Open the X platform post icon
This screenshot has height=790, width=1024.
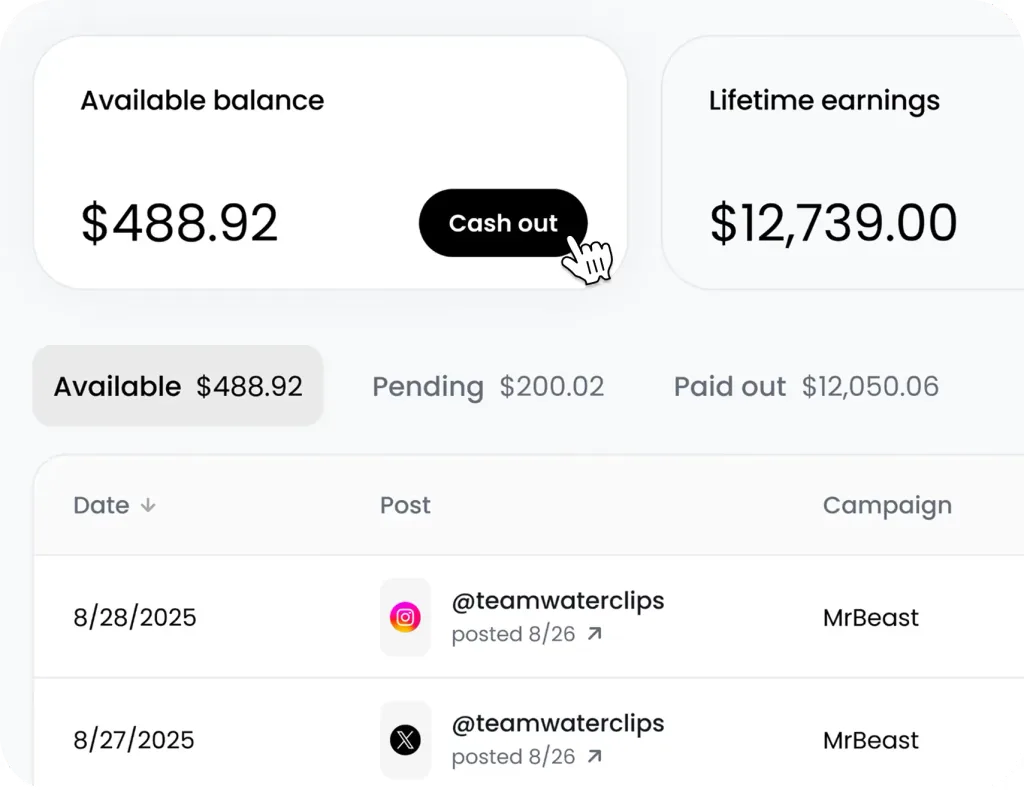pyautogui.click(x=405, y=740)
